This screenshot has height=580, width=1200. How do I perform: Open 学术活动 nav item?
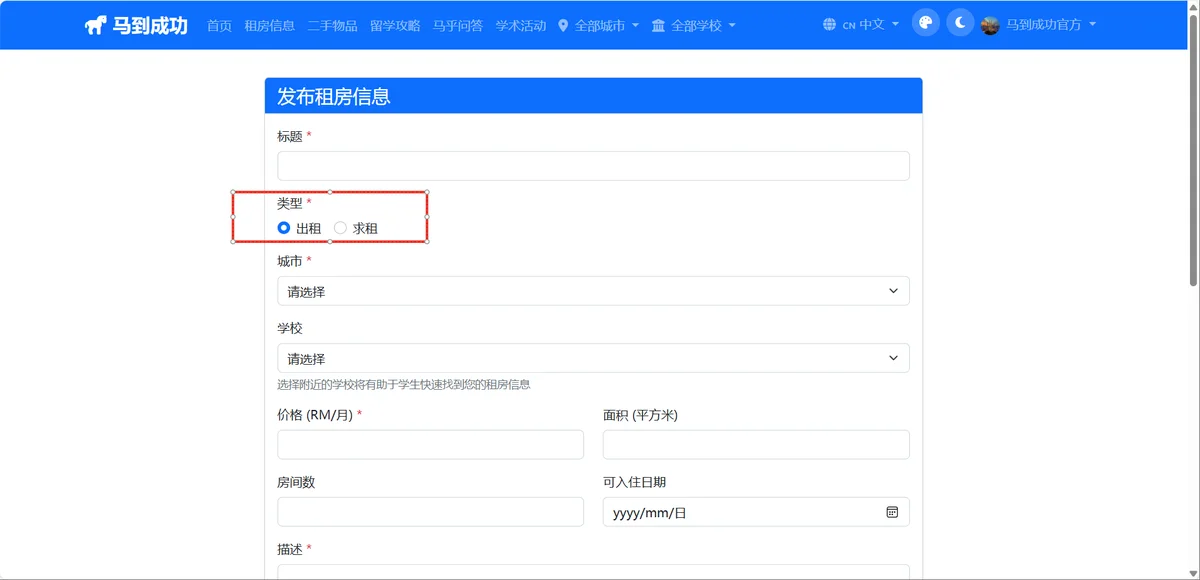click(x=521, y=25)
